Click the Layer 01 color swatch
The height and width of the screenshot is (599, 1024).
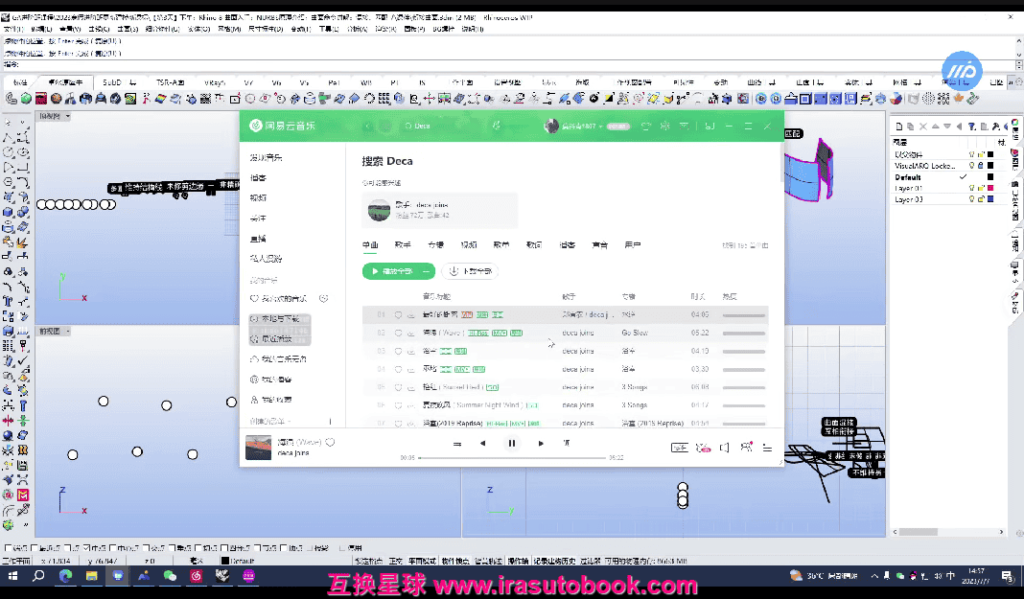click(x=990, y=188)
